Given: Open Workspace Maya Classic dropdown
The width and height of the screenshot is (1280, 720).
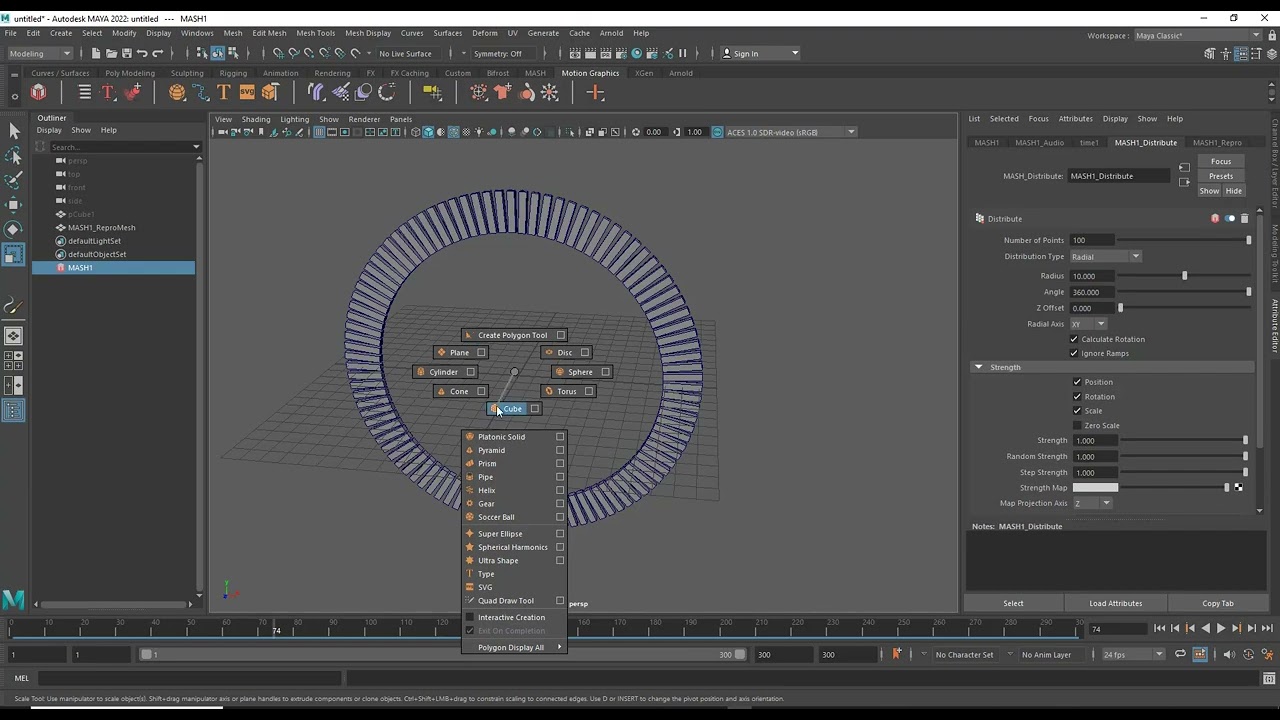Looking at the screenshot, I should [1198, 35].
